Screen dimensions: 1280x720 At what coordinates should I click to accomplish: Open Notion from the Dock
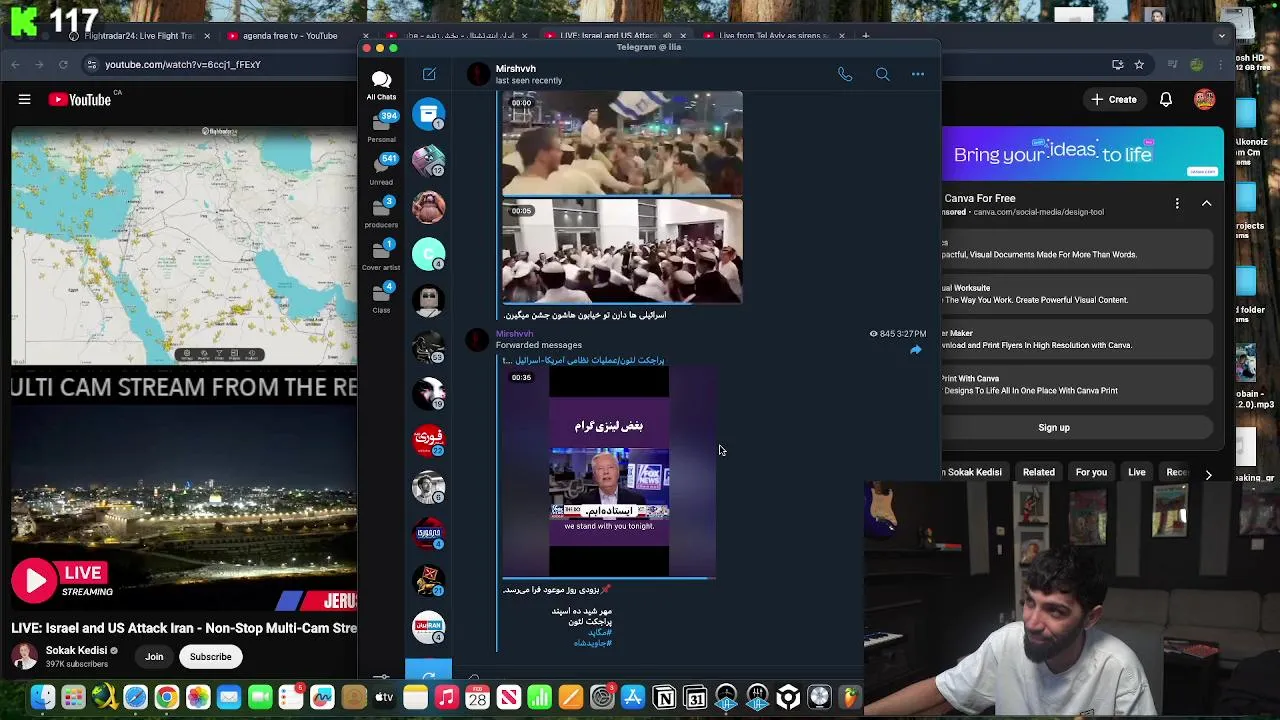tap(664, 697)
